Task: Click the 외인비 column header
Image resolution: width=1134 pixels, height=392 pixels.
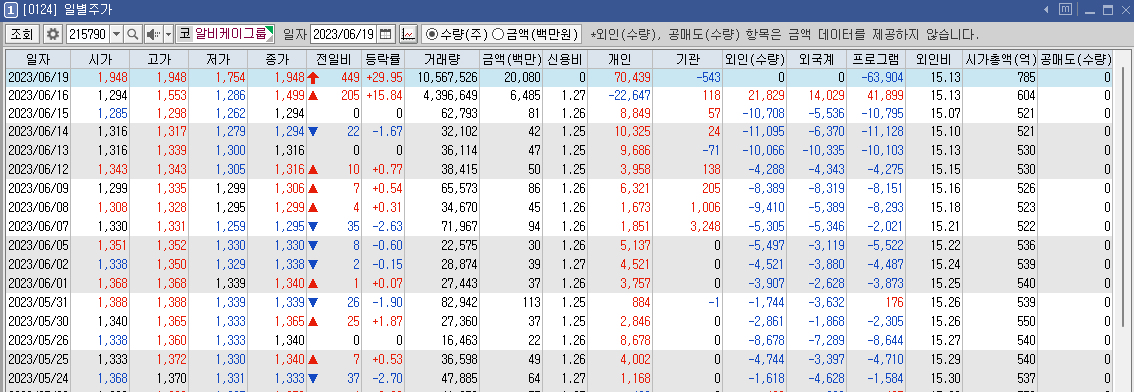Action: (934, 59)
